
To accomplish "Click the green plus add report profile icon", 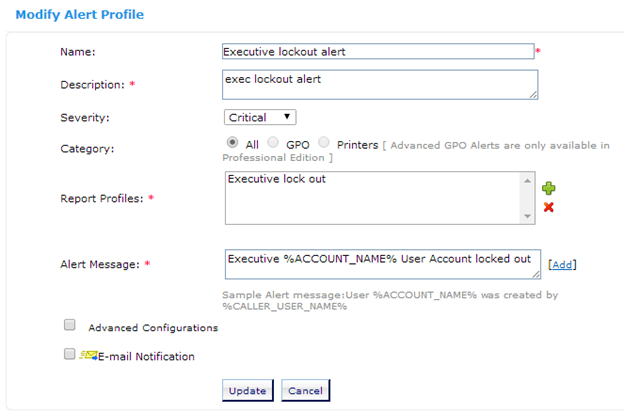I will [x=548, y=188].
